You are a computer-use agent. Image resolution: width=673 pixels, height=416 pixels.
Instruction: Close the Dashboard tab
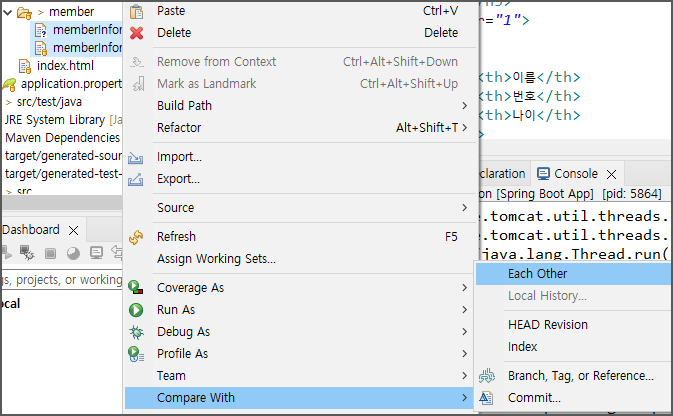(73, 231)
